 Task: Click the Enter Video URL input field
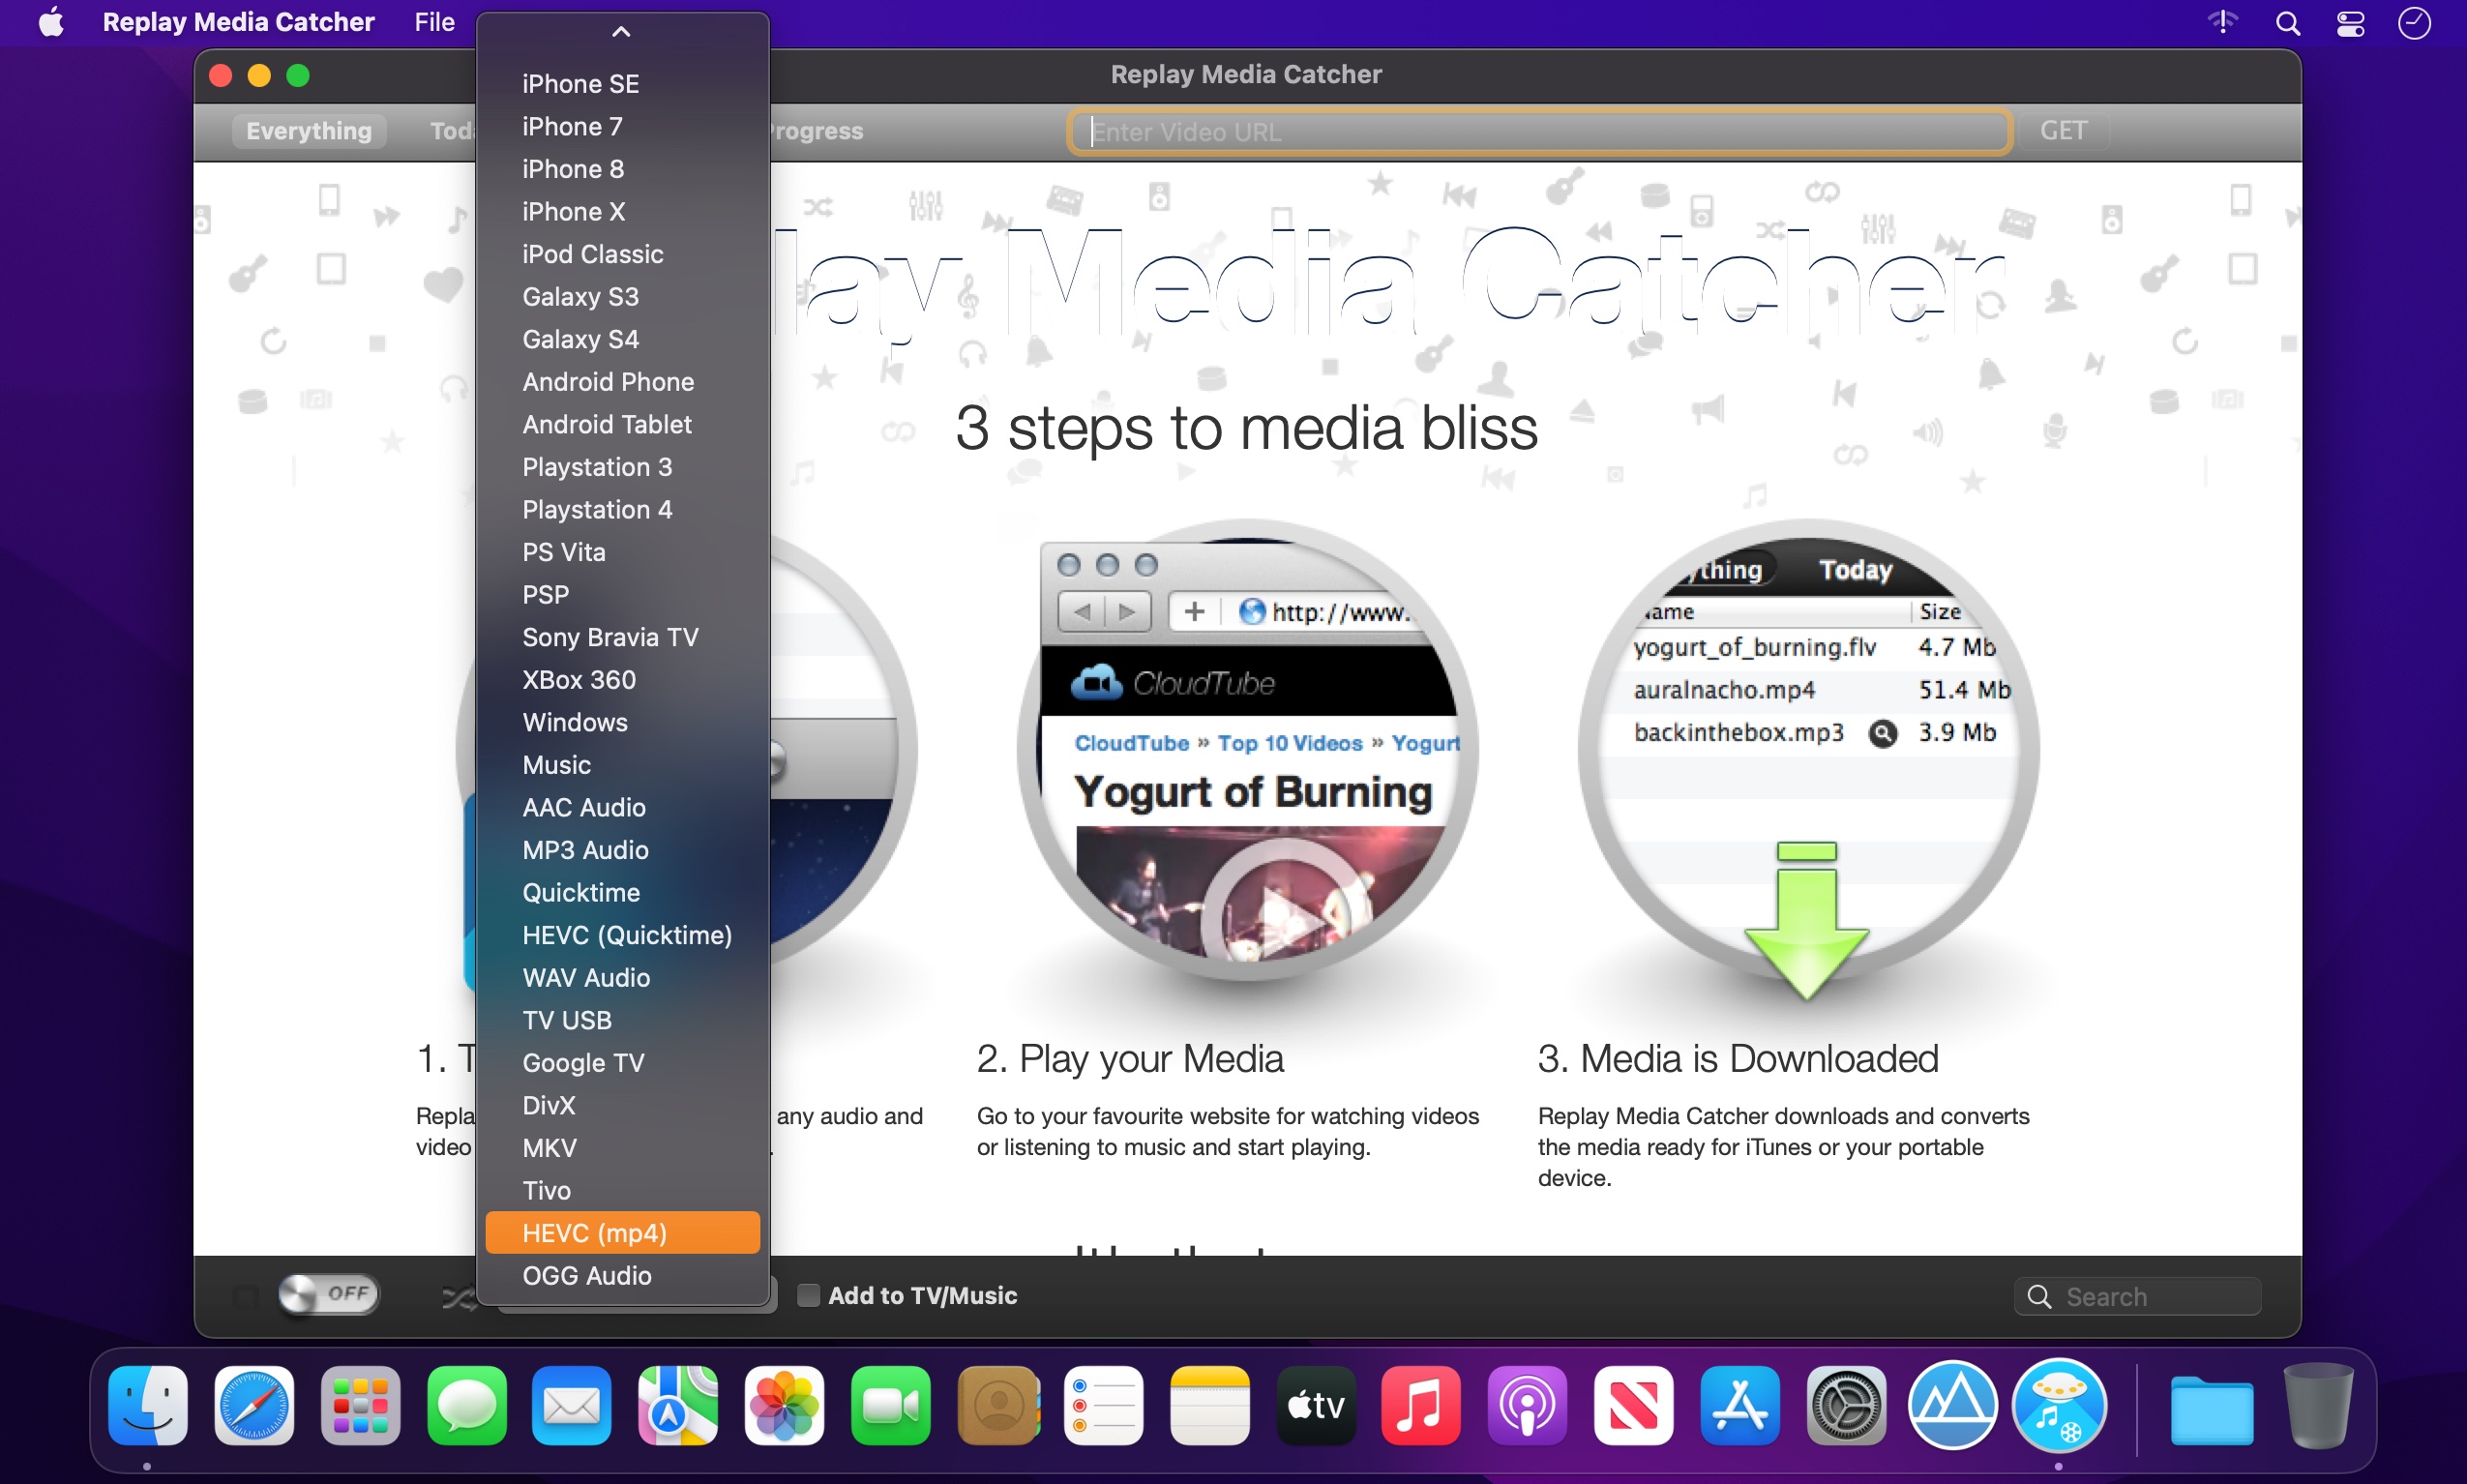point(1542,131)
